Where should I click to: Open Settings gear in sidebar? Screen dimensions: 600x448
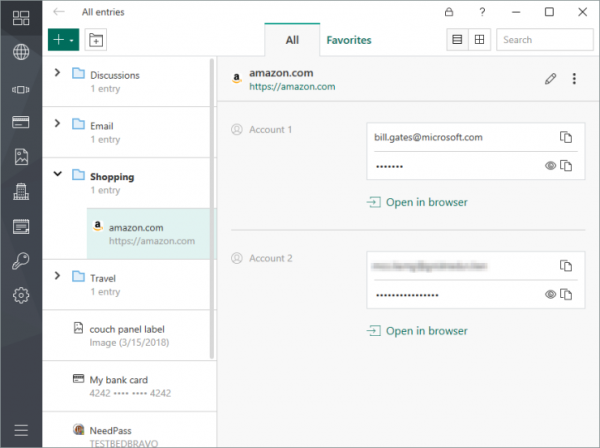point(21,296)
